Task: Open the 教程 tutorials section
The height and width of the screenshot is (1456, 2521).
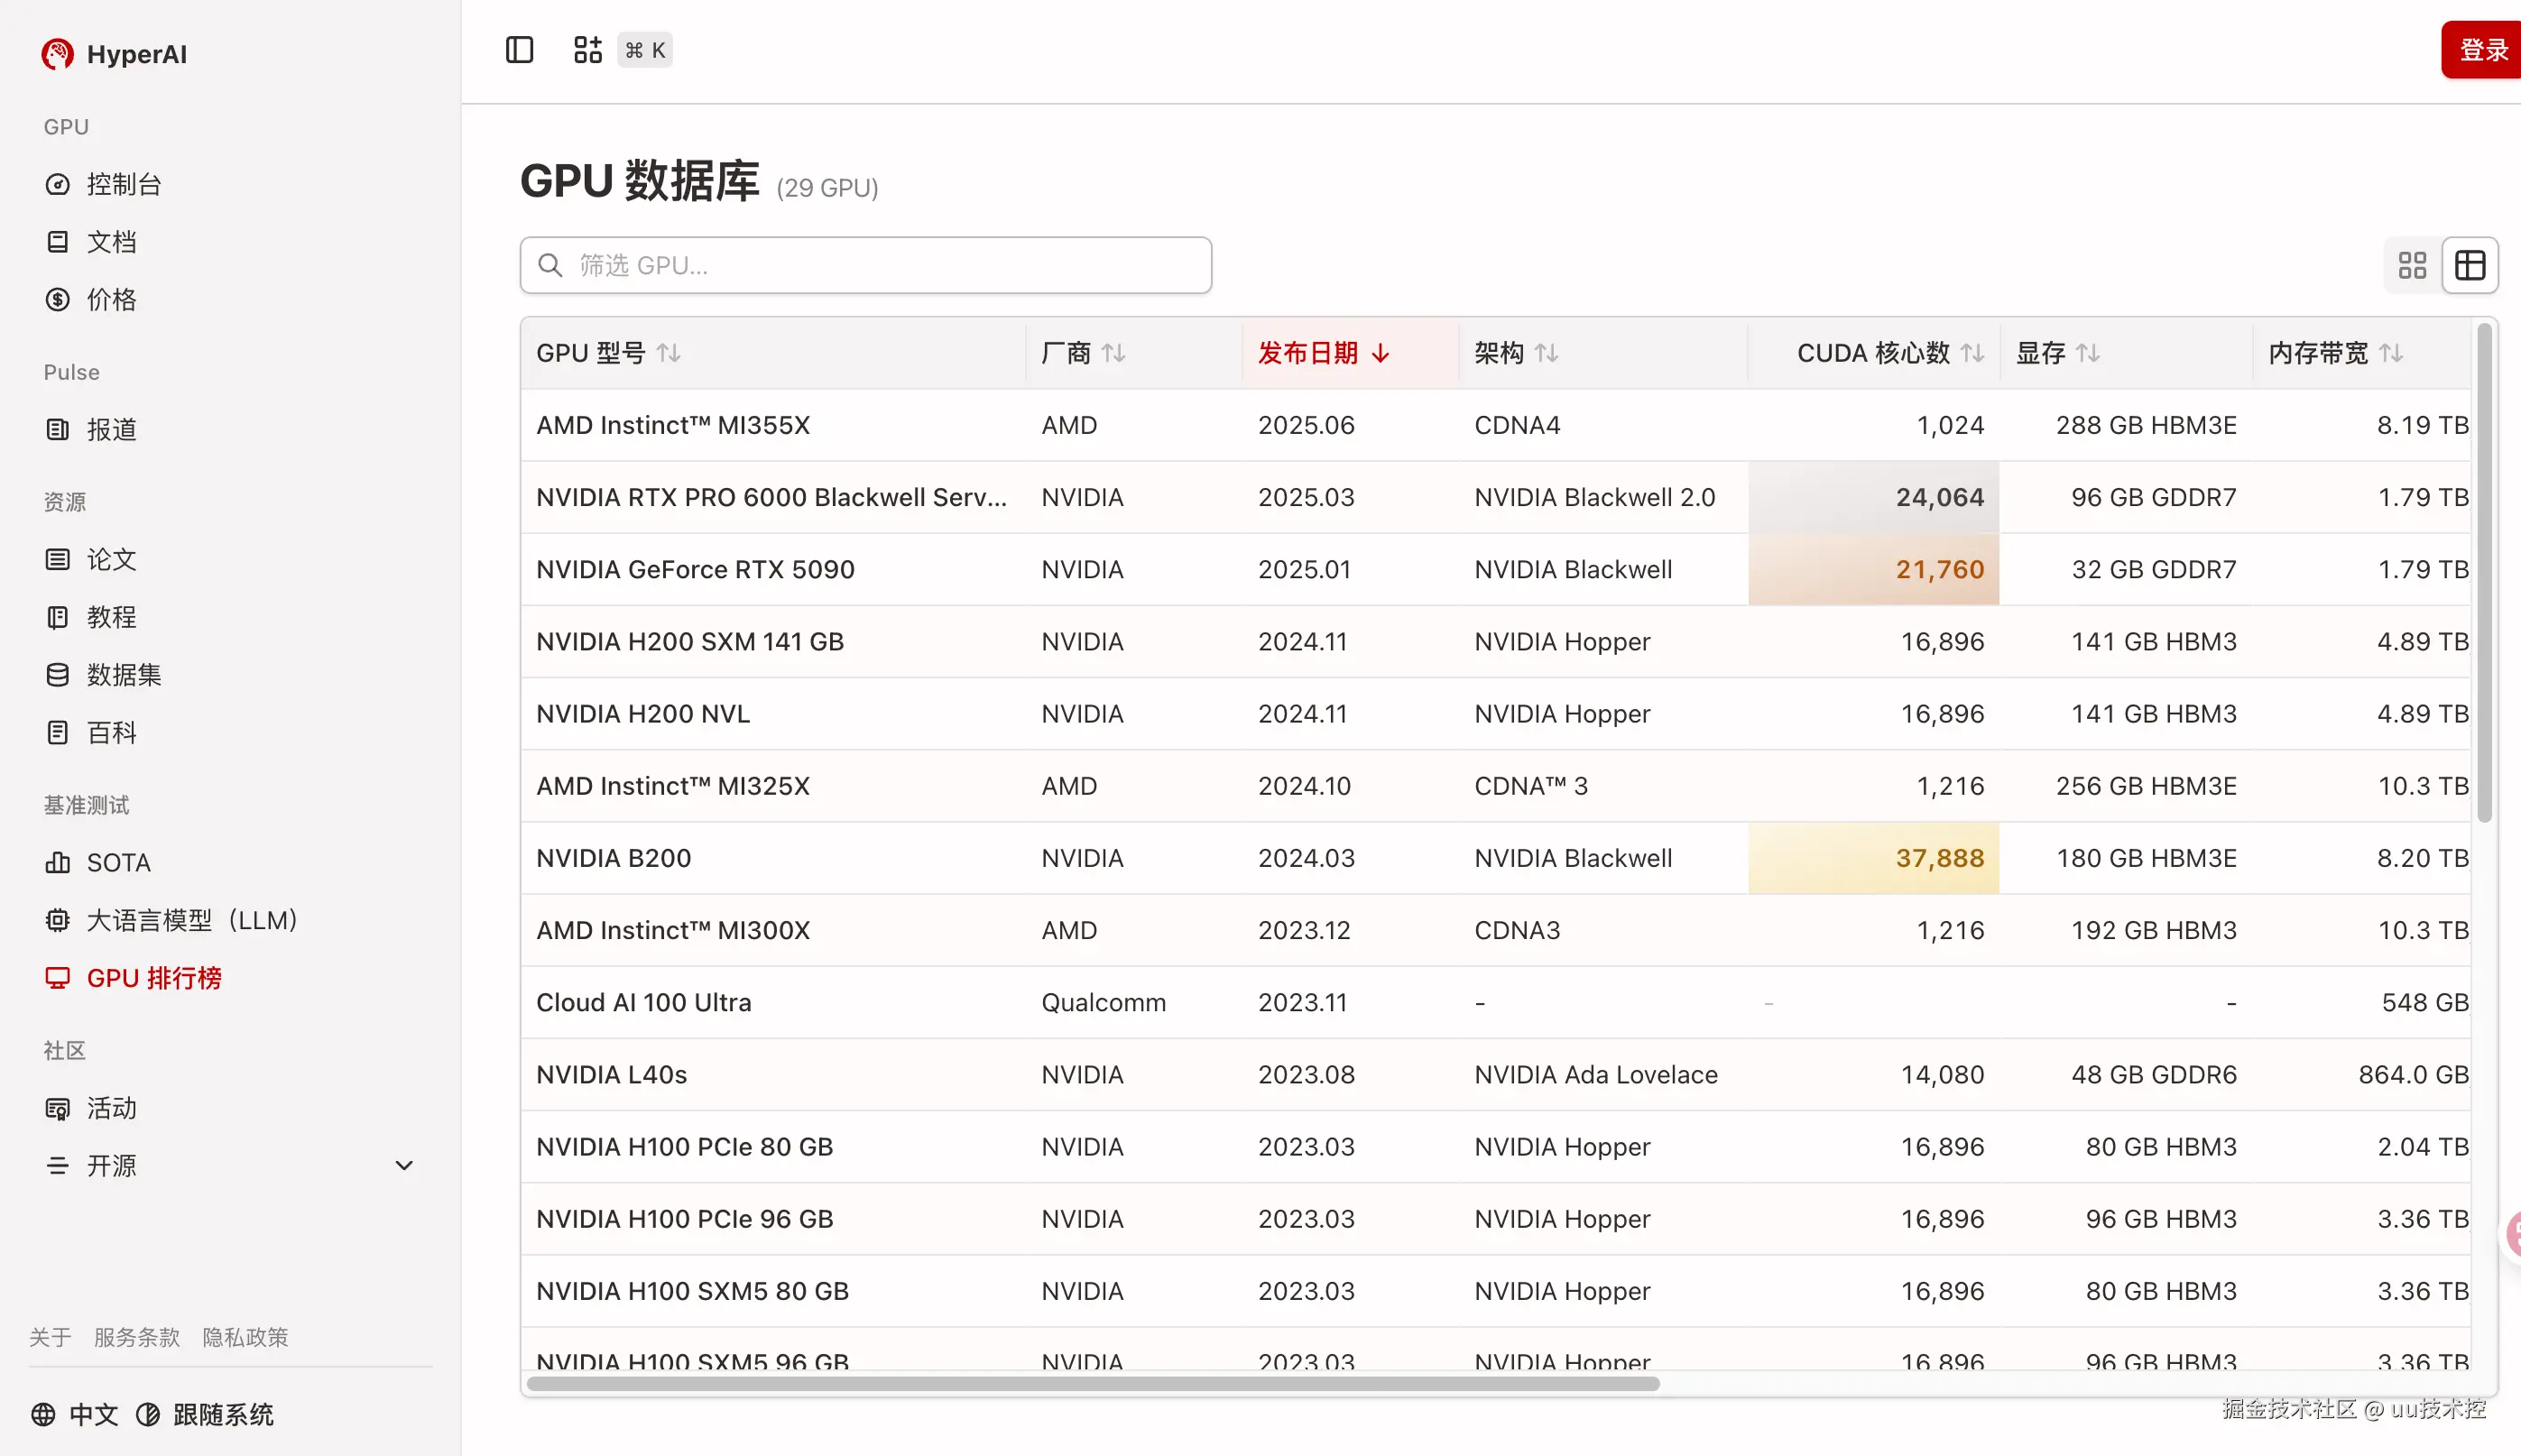Action: 111,616
